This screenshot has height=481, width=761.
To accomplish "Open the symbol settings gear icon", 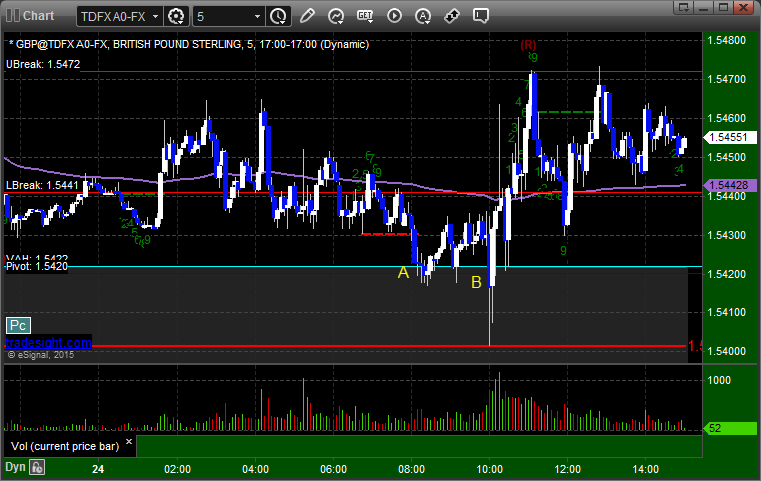I will pos(176,17).
